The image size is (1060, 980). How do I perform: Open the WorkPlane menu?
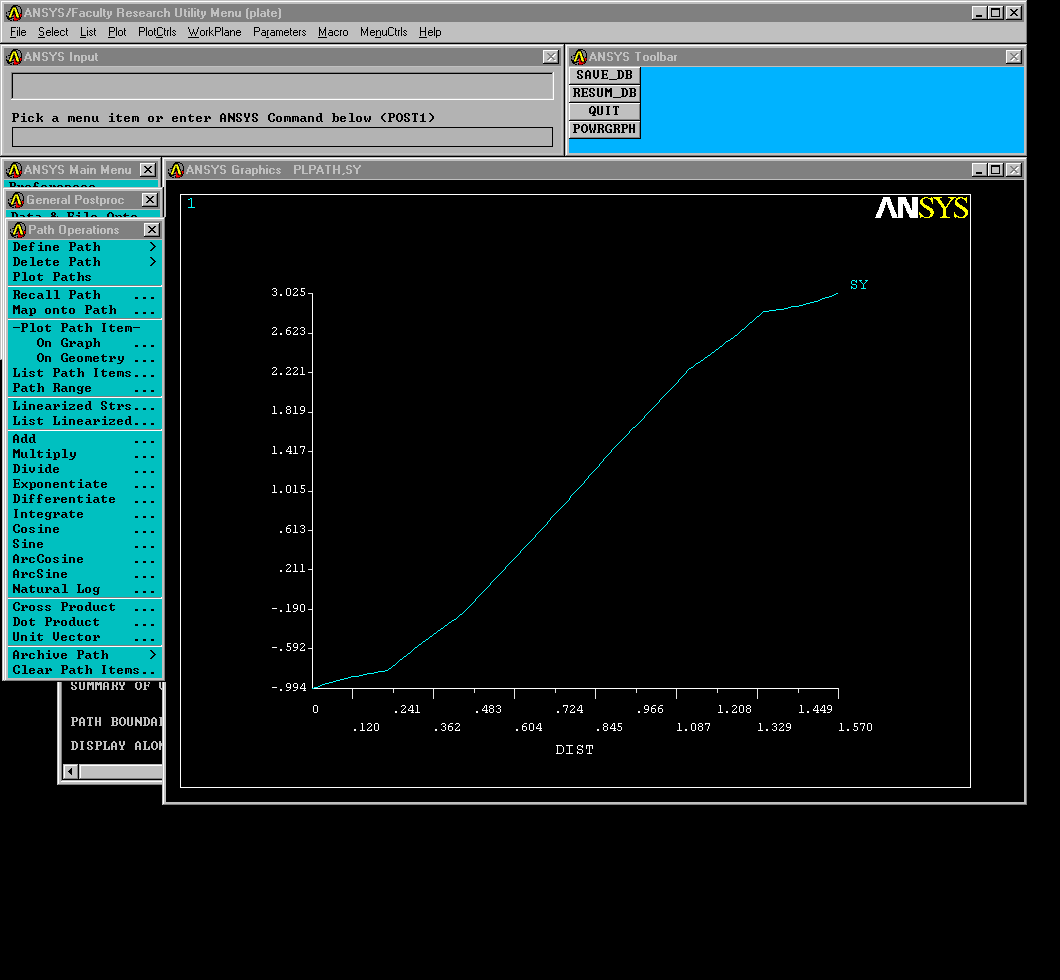coord(214,32)
